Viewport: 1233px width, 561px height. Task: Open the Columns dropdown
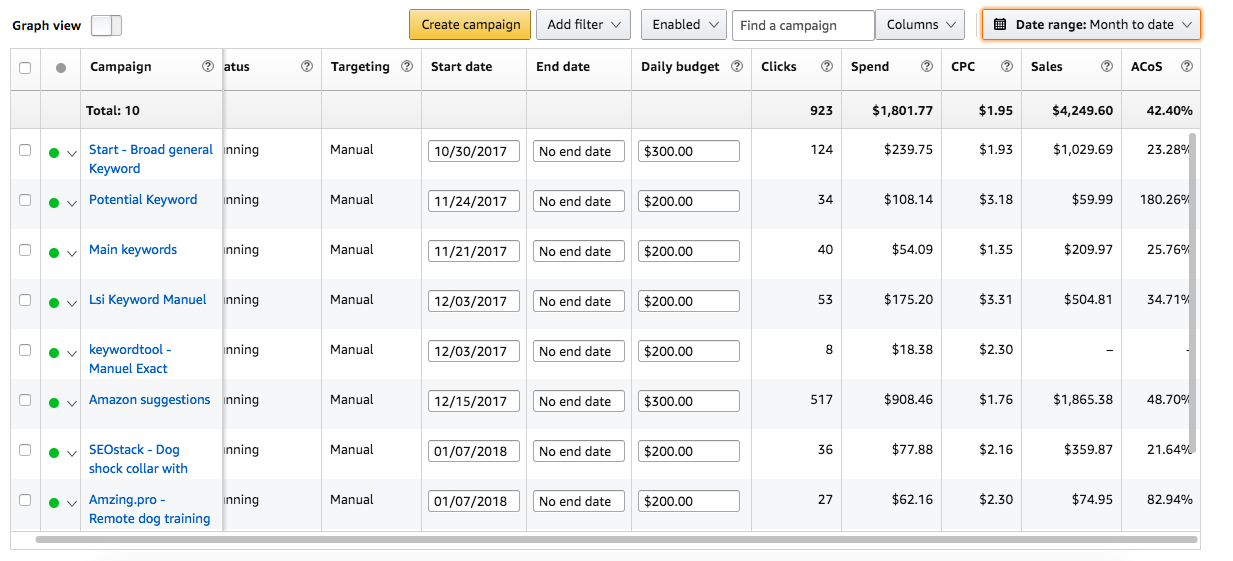(x=920, y=25)
